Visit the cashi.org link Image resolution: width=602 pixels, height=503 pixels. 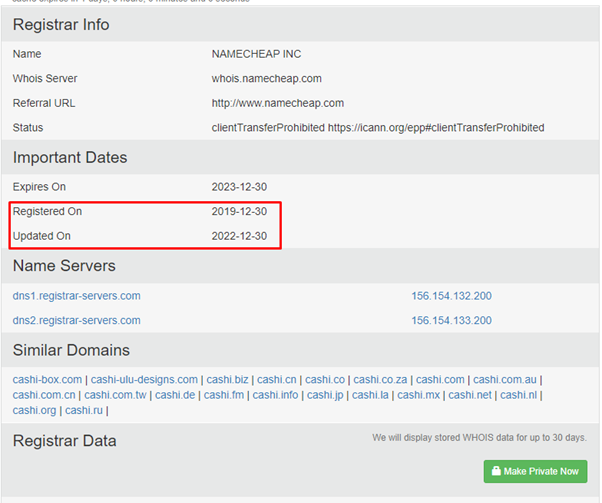point(34,410)
